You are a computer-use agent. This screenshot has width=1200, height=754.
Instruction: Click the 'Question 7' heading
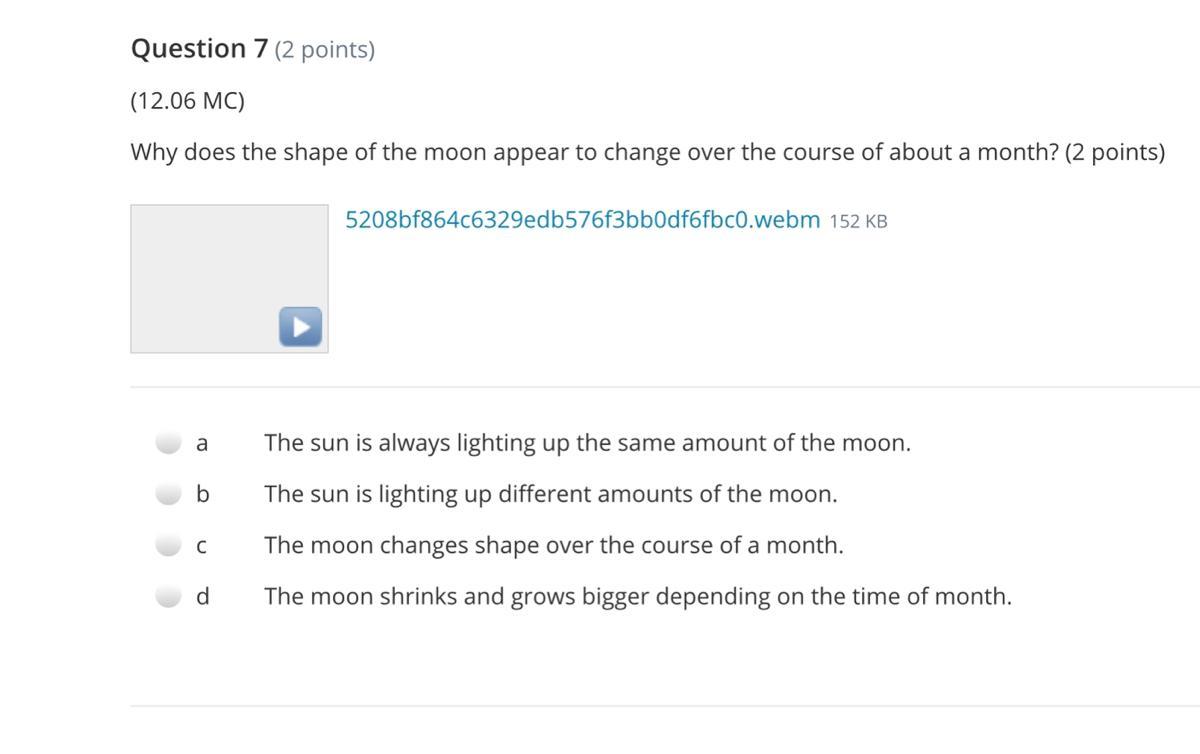point(200,49)
